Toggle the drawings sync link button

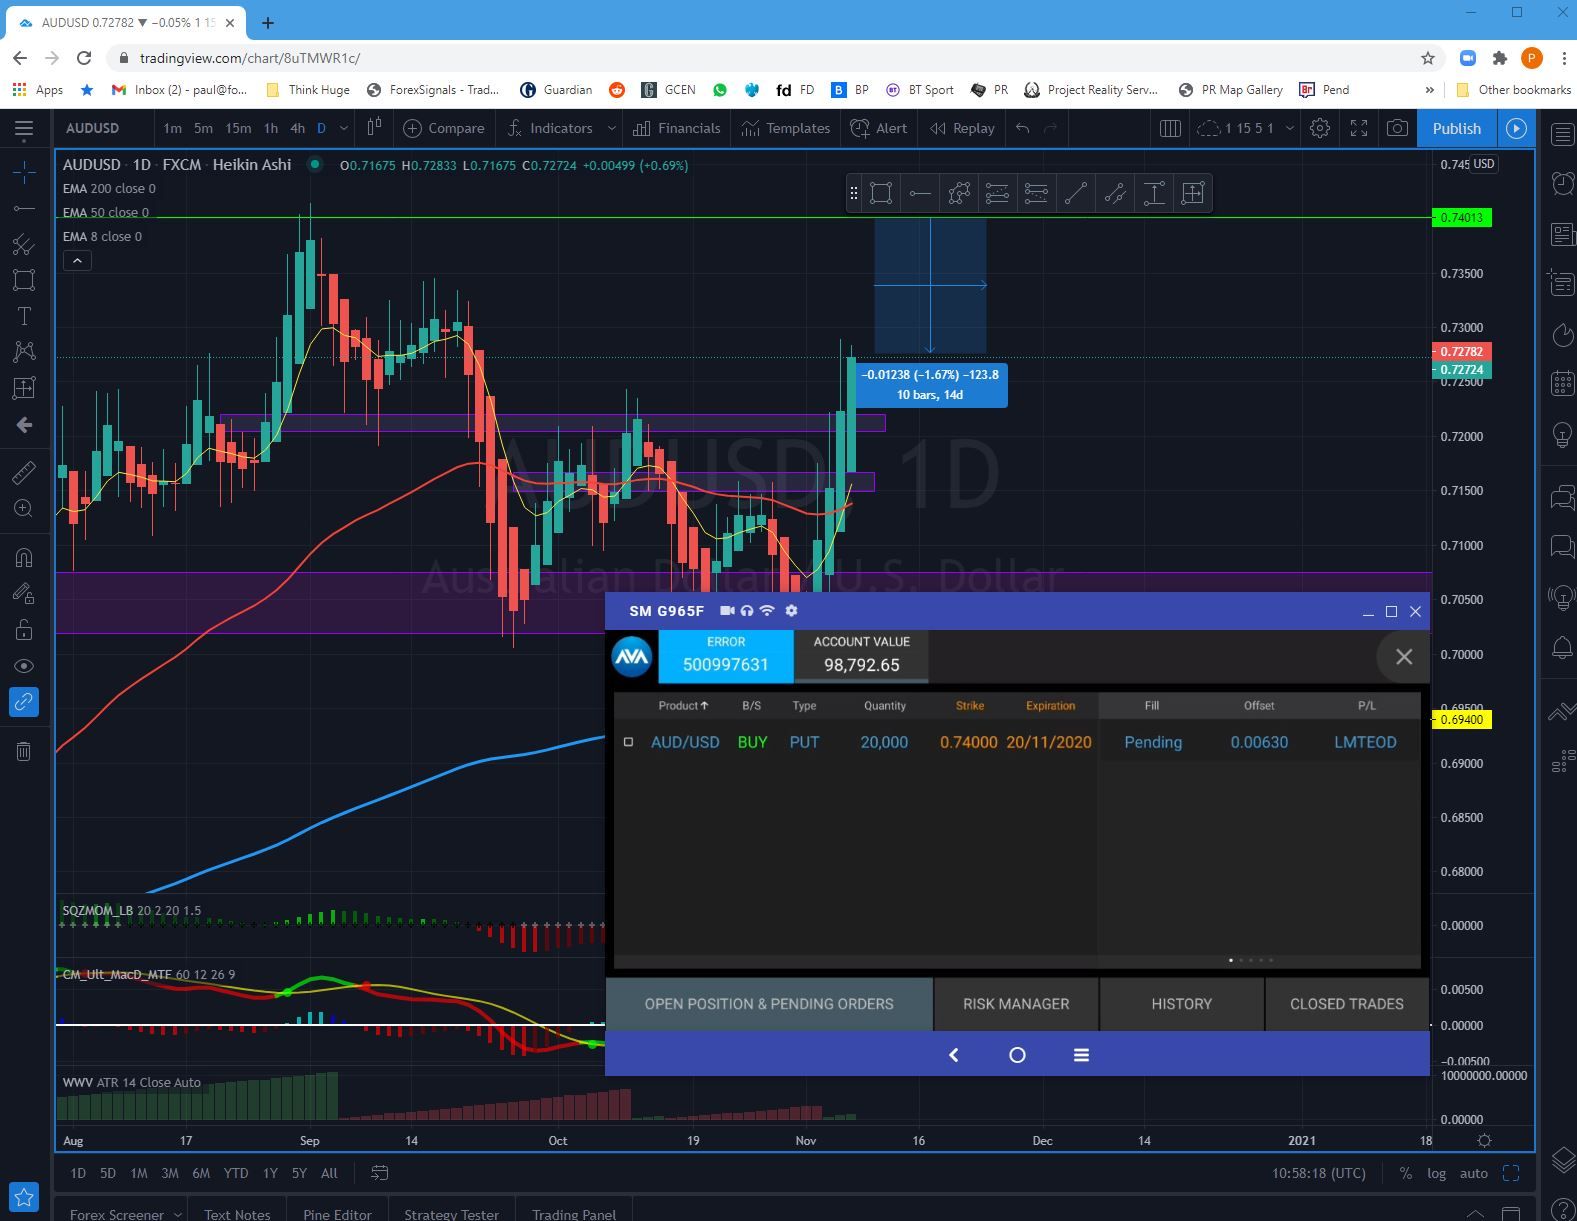point(24,702)
